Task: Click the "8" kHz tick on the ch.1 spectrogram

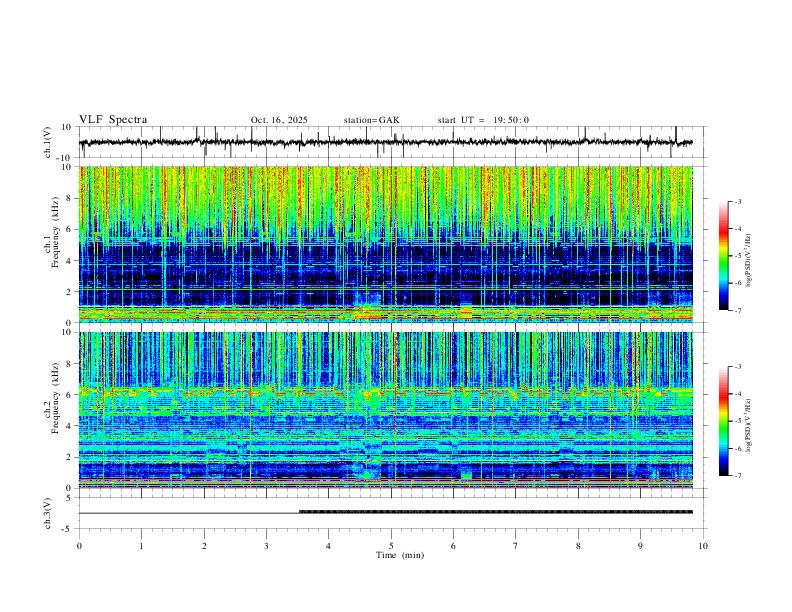Action: (x=70, y=198)
